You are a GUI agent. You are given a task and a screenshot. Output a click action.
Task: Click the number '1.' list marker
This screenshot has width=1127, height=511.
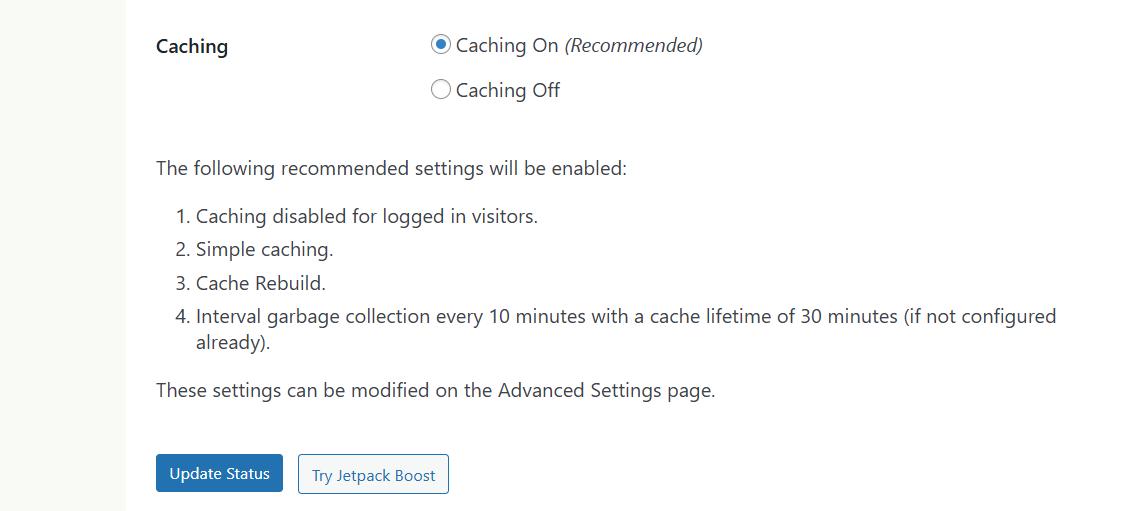[x=182, y=216]
